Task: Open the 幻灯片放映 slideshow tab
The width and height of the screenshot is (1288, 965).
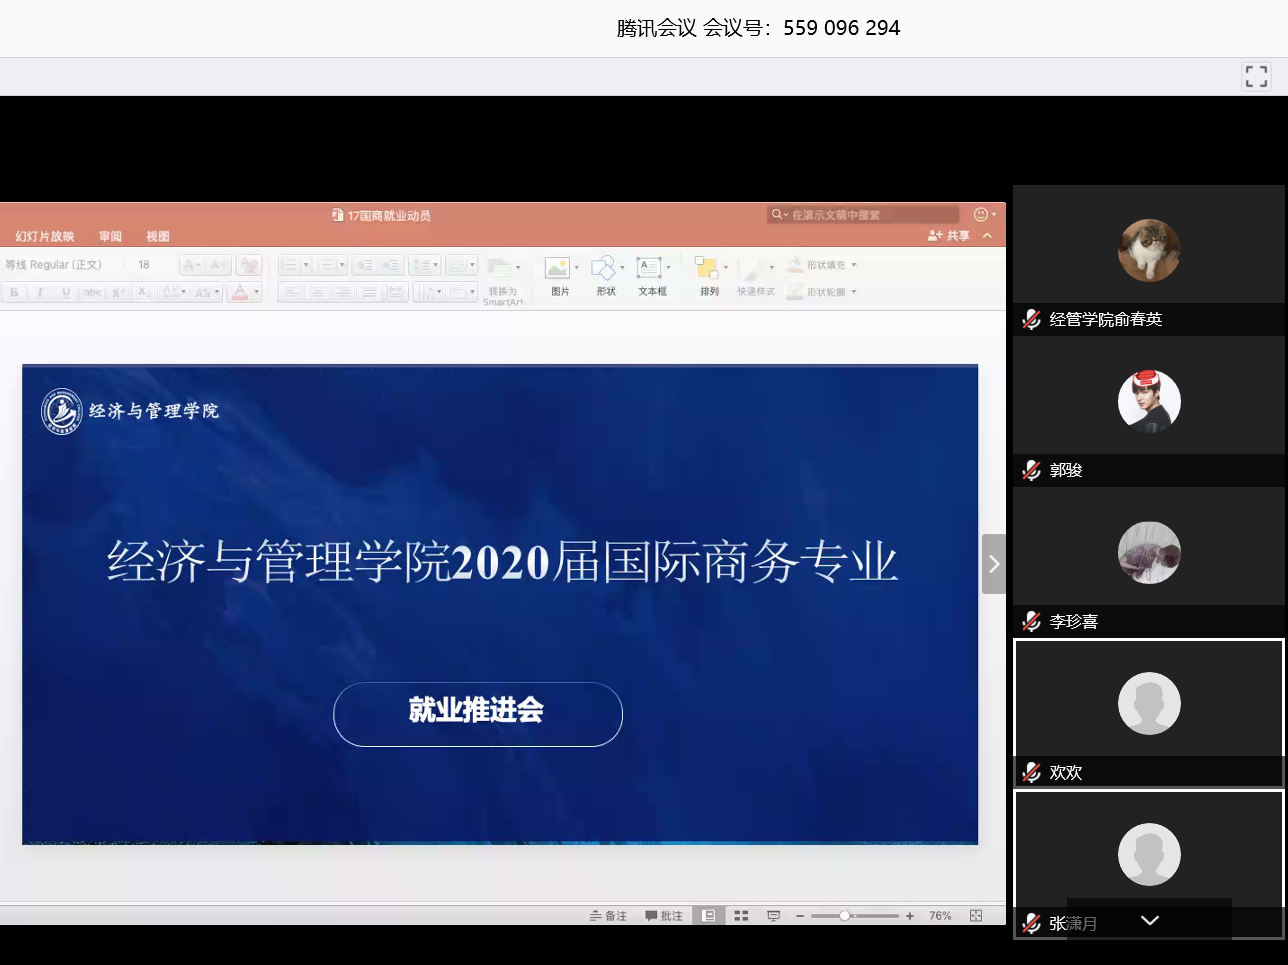Action: click(x=45, y=237)
